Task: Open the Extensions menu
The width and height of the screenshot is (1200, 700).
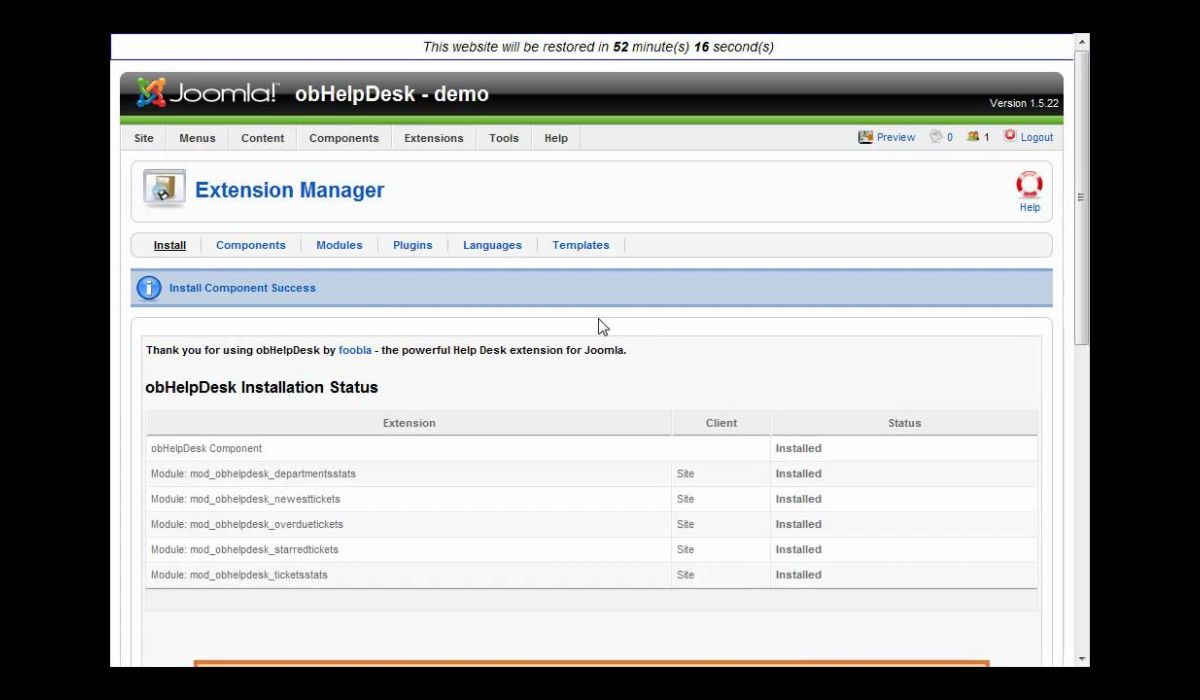Action: point(434,138)
